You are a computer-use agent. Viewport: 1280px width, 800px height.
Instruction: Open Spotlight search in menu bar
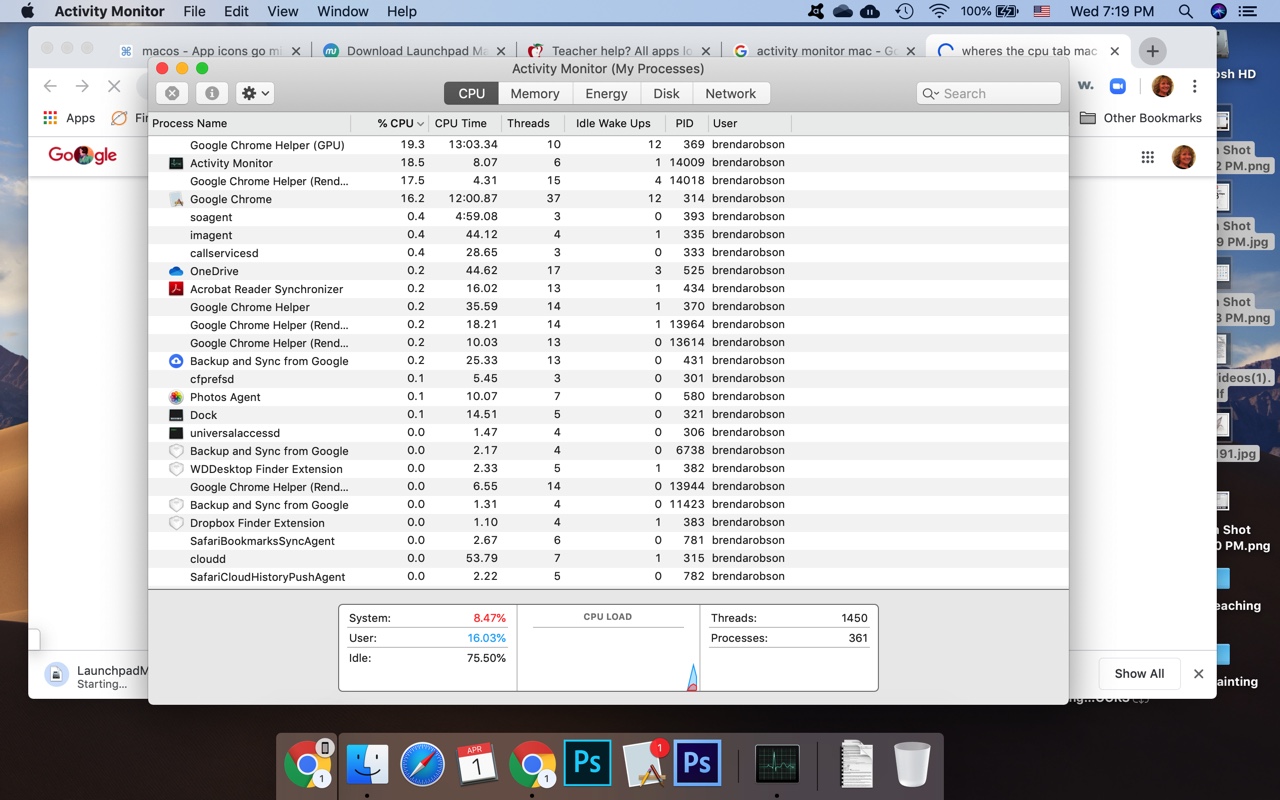(1185, 11)
